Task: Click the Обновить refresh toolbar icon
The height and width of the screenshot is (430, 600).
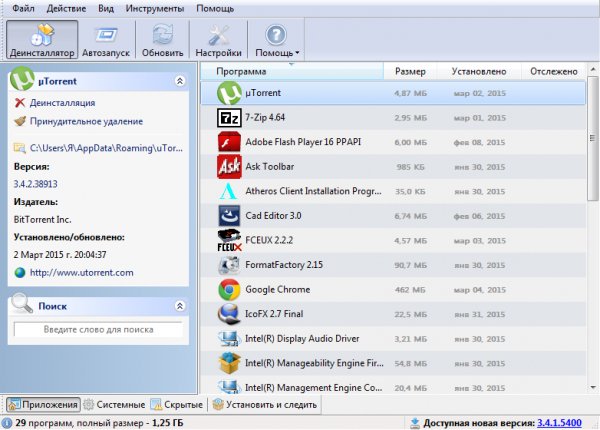Action: tap(163, 39)
